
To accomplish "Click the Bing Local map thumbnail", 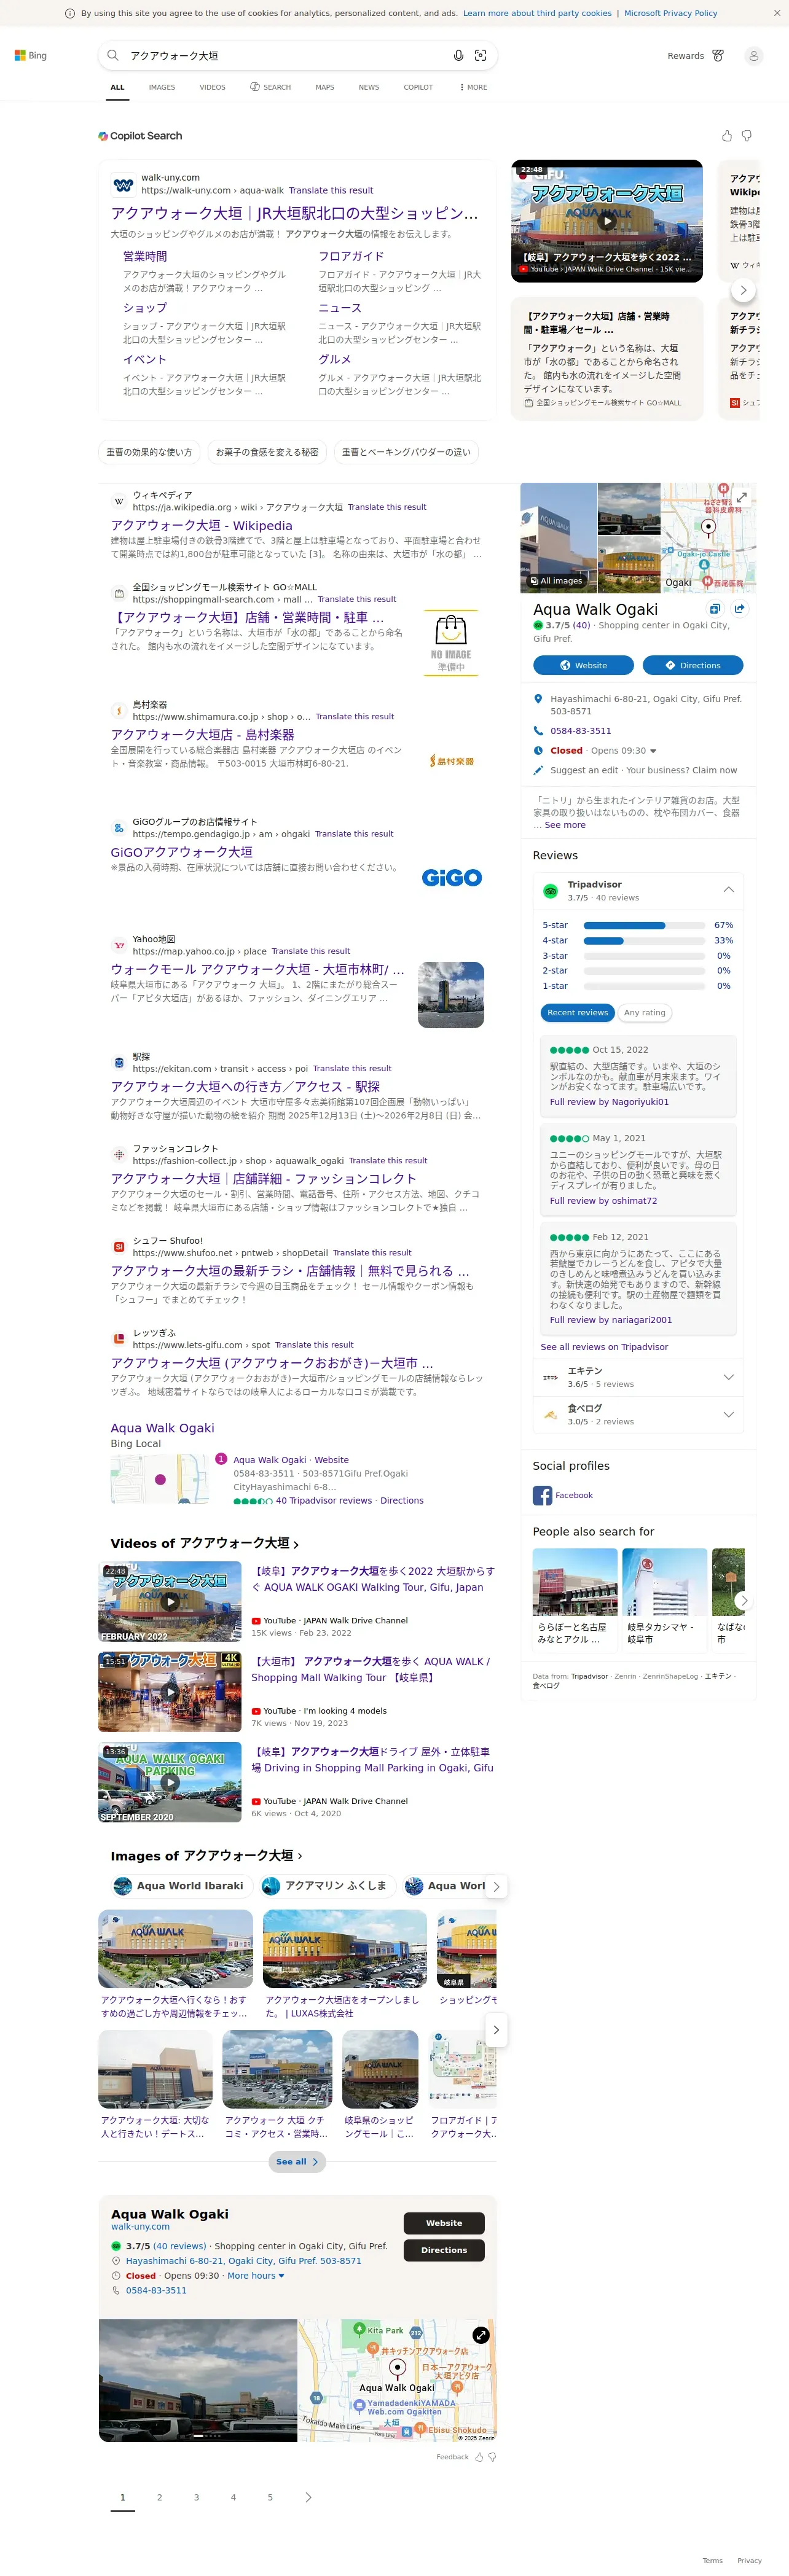I will pos(160,1479).
